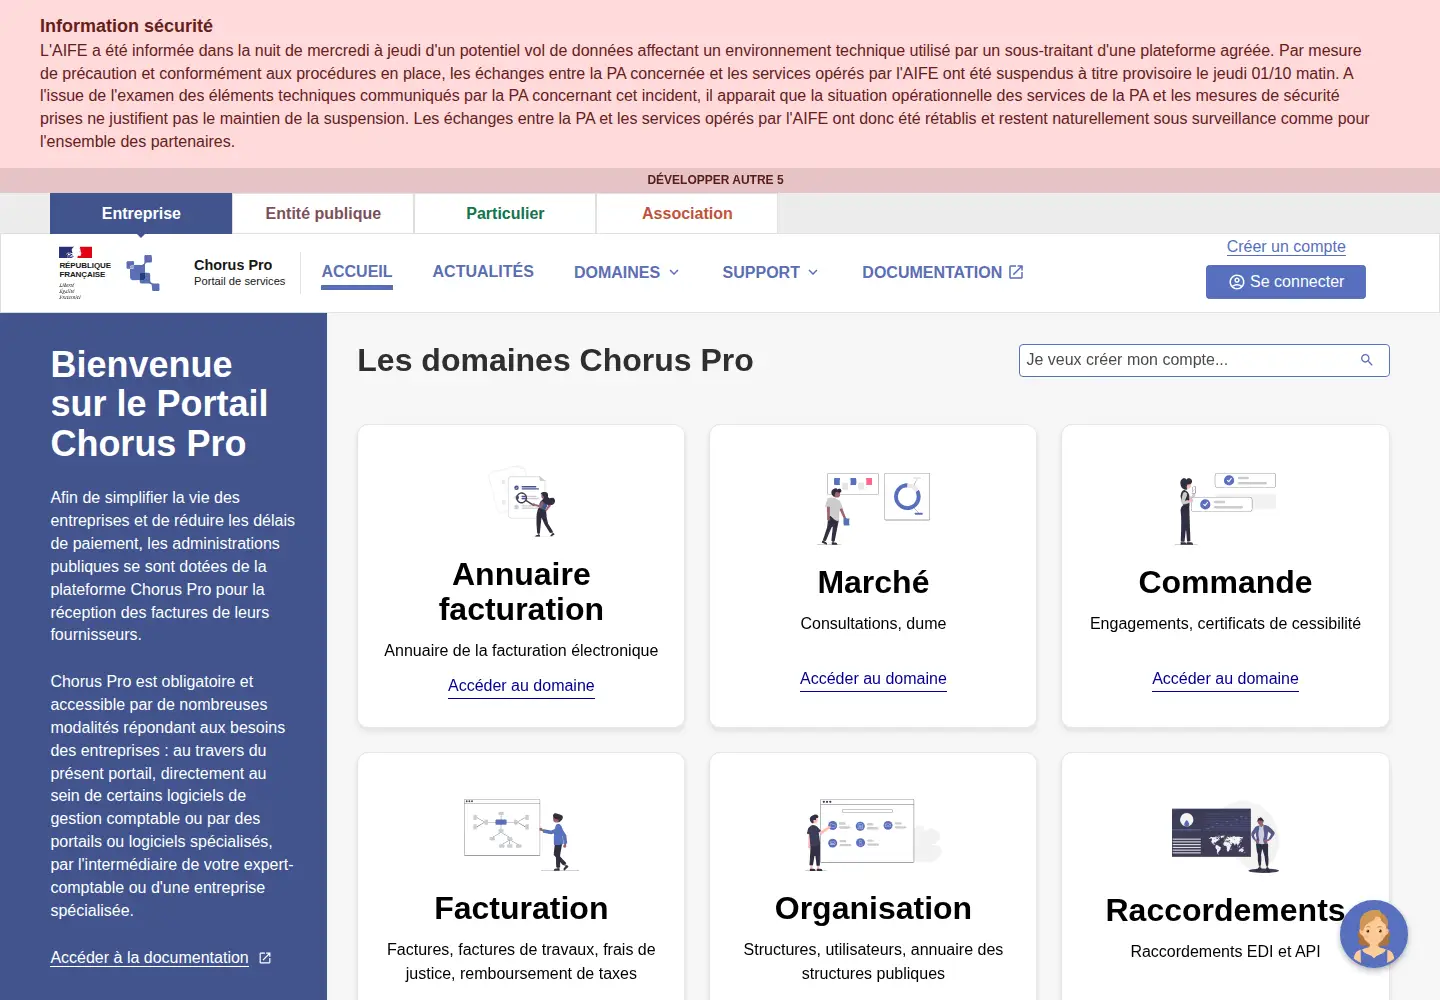This screenshot has width=1440, height=1000.
Task: Click the Marché heading
Action: 873,582
